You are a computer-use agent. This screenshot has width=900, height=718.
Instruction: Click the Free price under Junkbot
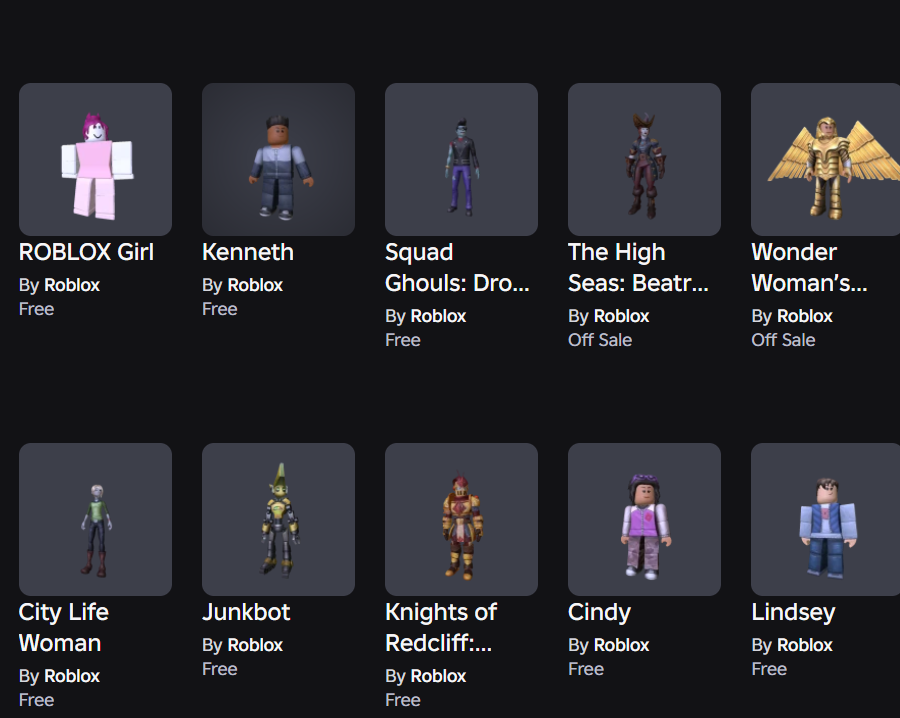220,669
